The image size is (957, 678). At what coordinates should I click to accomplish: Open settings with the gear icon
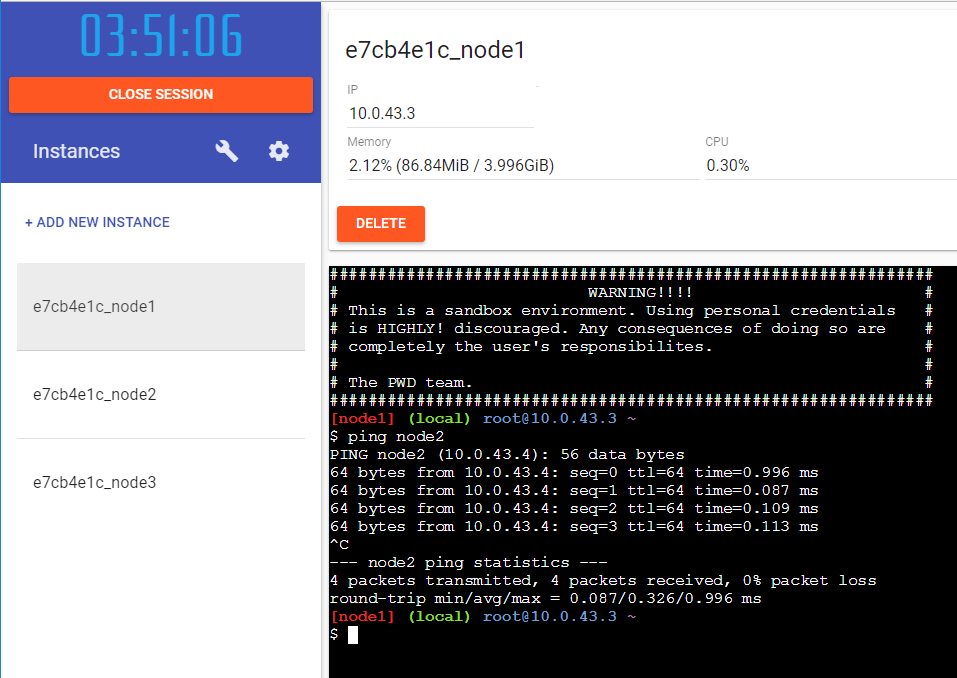point(279,151)
